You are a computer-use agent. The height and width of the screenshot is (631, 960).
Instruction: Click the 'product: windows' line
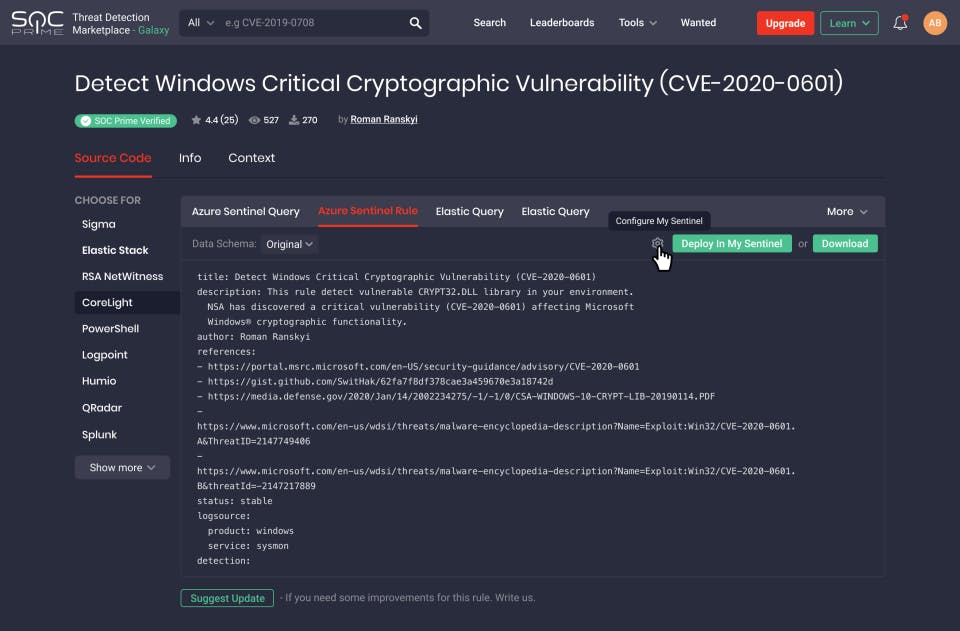pyautogui.click(x=250, y=531)
